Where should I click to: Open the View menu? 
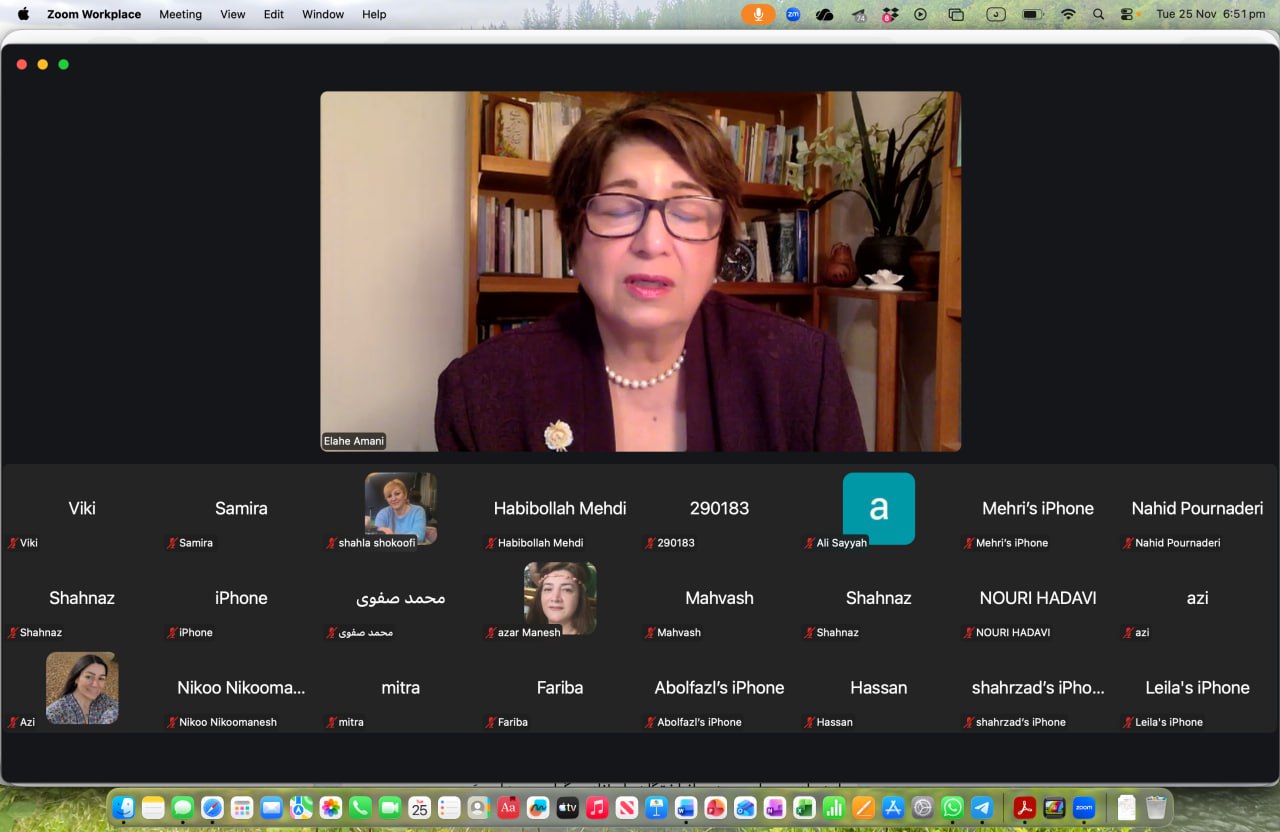(x=233, y=14)
